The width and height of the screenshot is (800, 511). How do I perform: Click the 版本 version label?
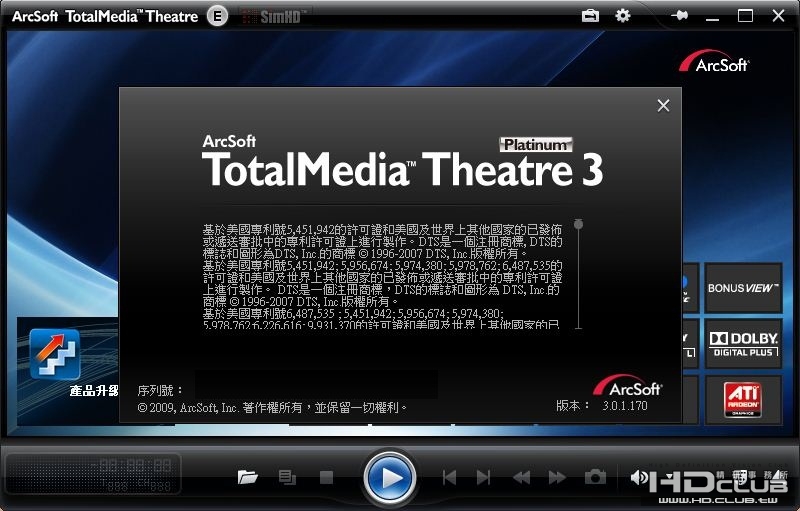(x=572, y=406)
